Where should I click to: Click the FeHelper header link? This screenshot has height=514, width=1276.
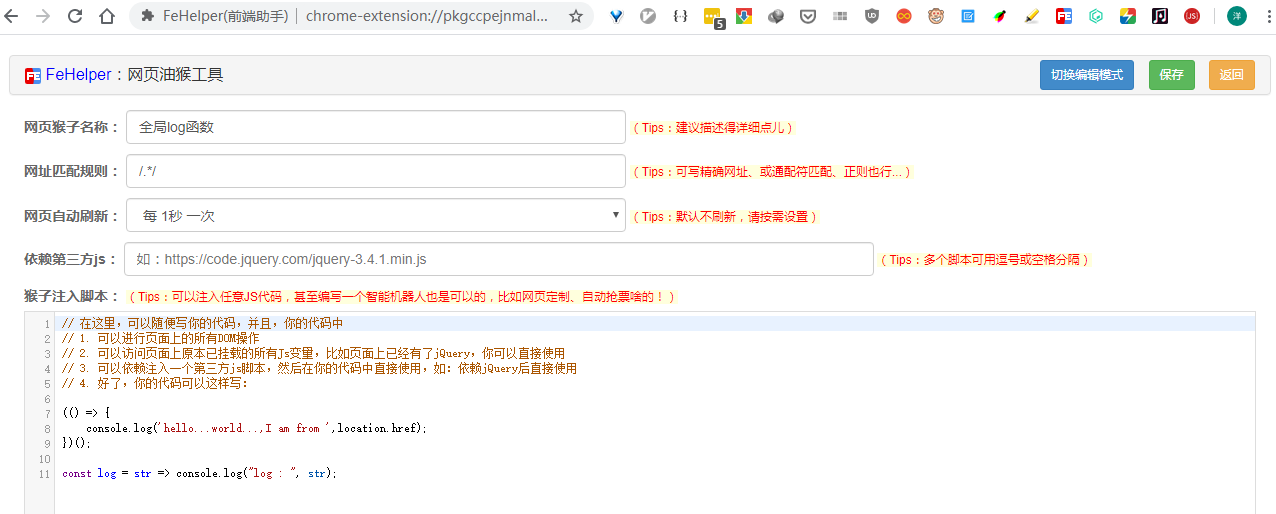(x=78, y=75)
